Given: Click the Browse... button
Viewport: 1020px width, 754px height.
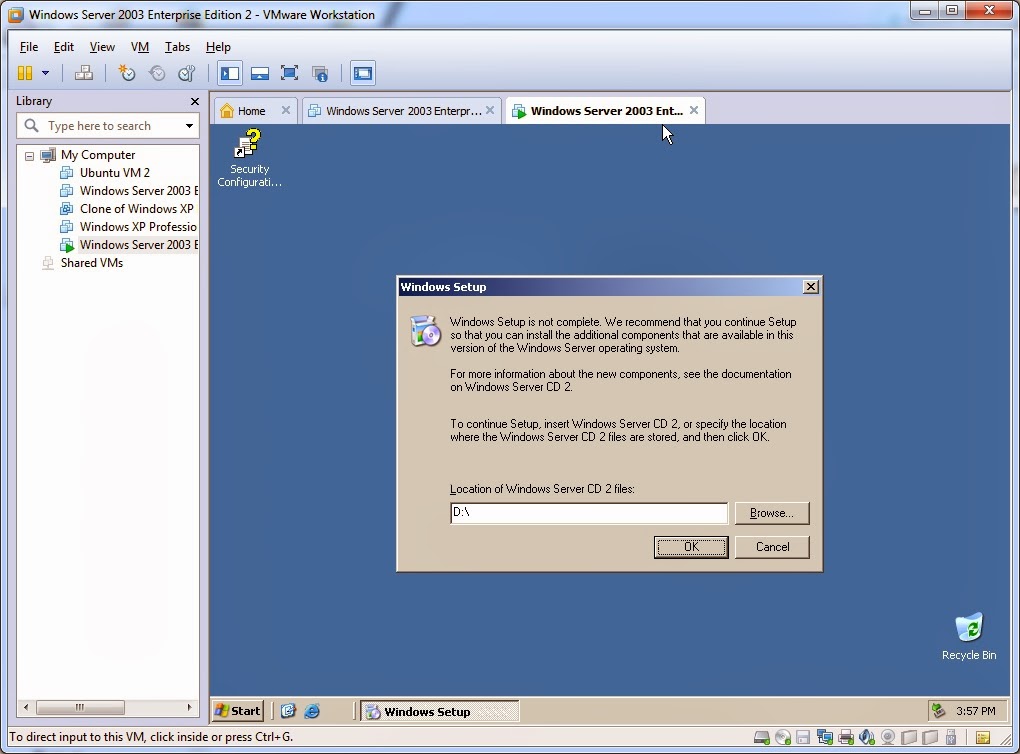Looking at the screenshot, I should tap(772, 513).
